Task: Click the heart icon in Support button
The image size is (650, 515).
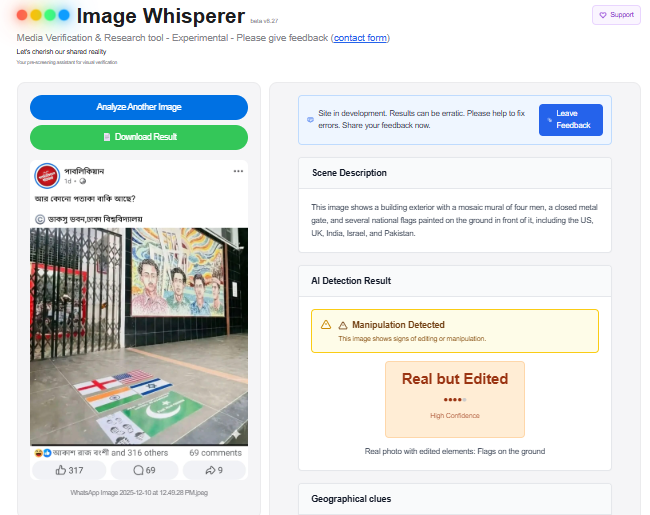Action: pos(602,15)
